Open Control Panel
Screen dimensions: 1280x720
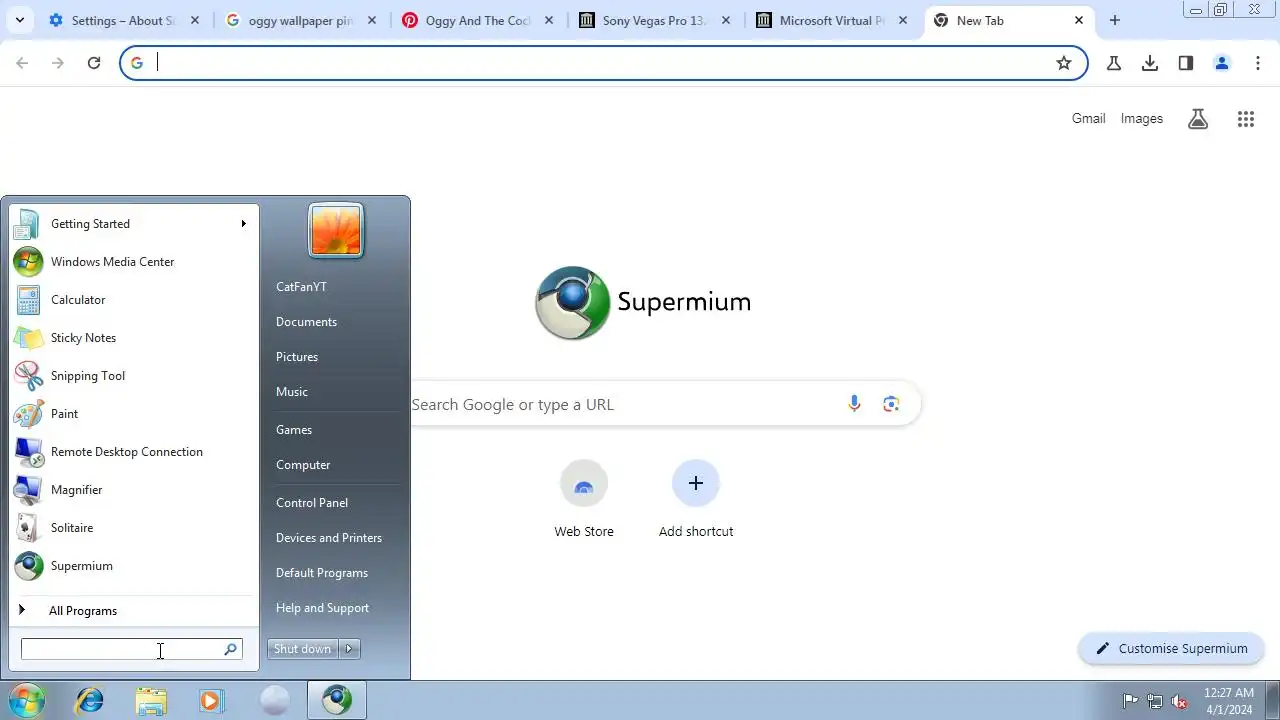[x=312, y=503]
